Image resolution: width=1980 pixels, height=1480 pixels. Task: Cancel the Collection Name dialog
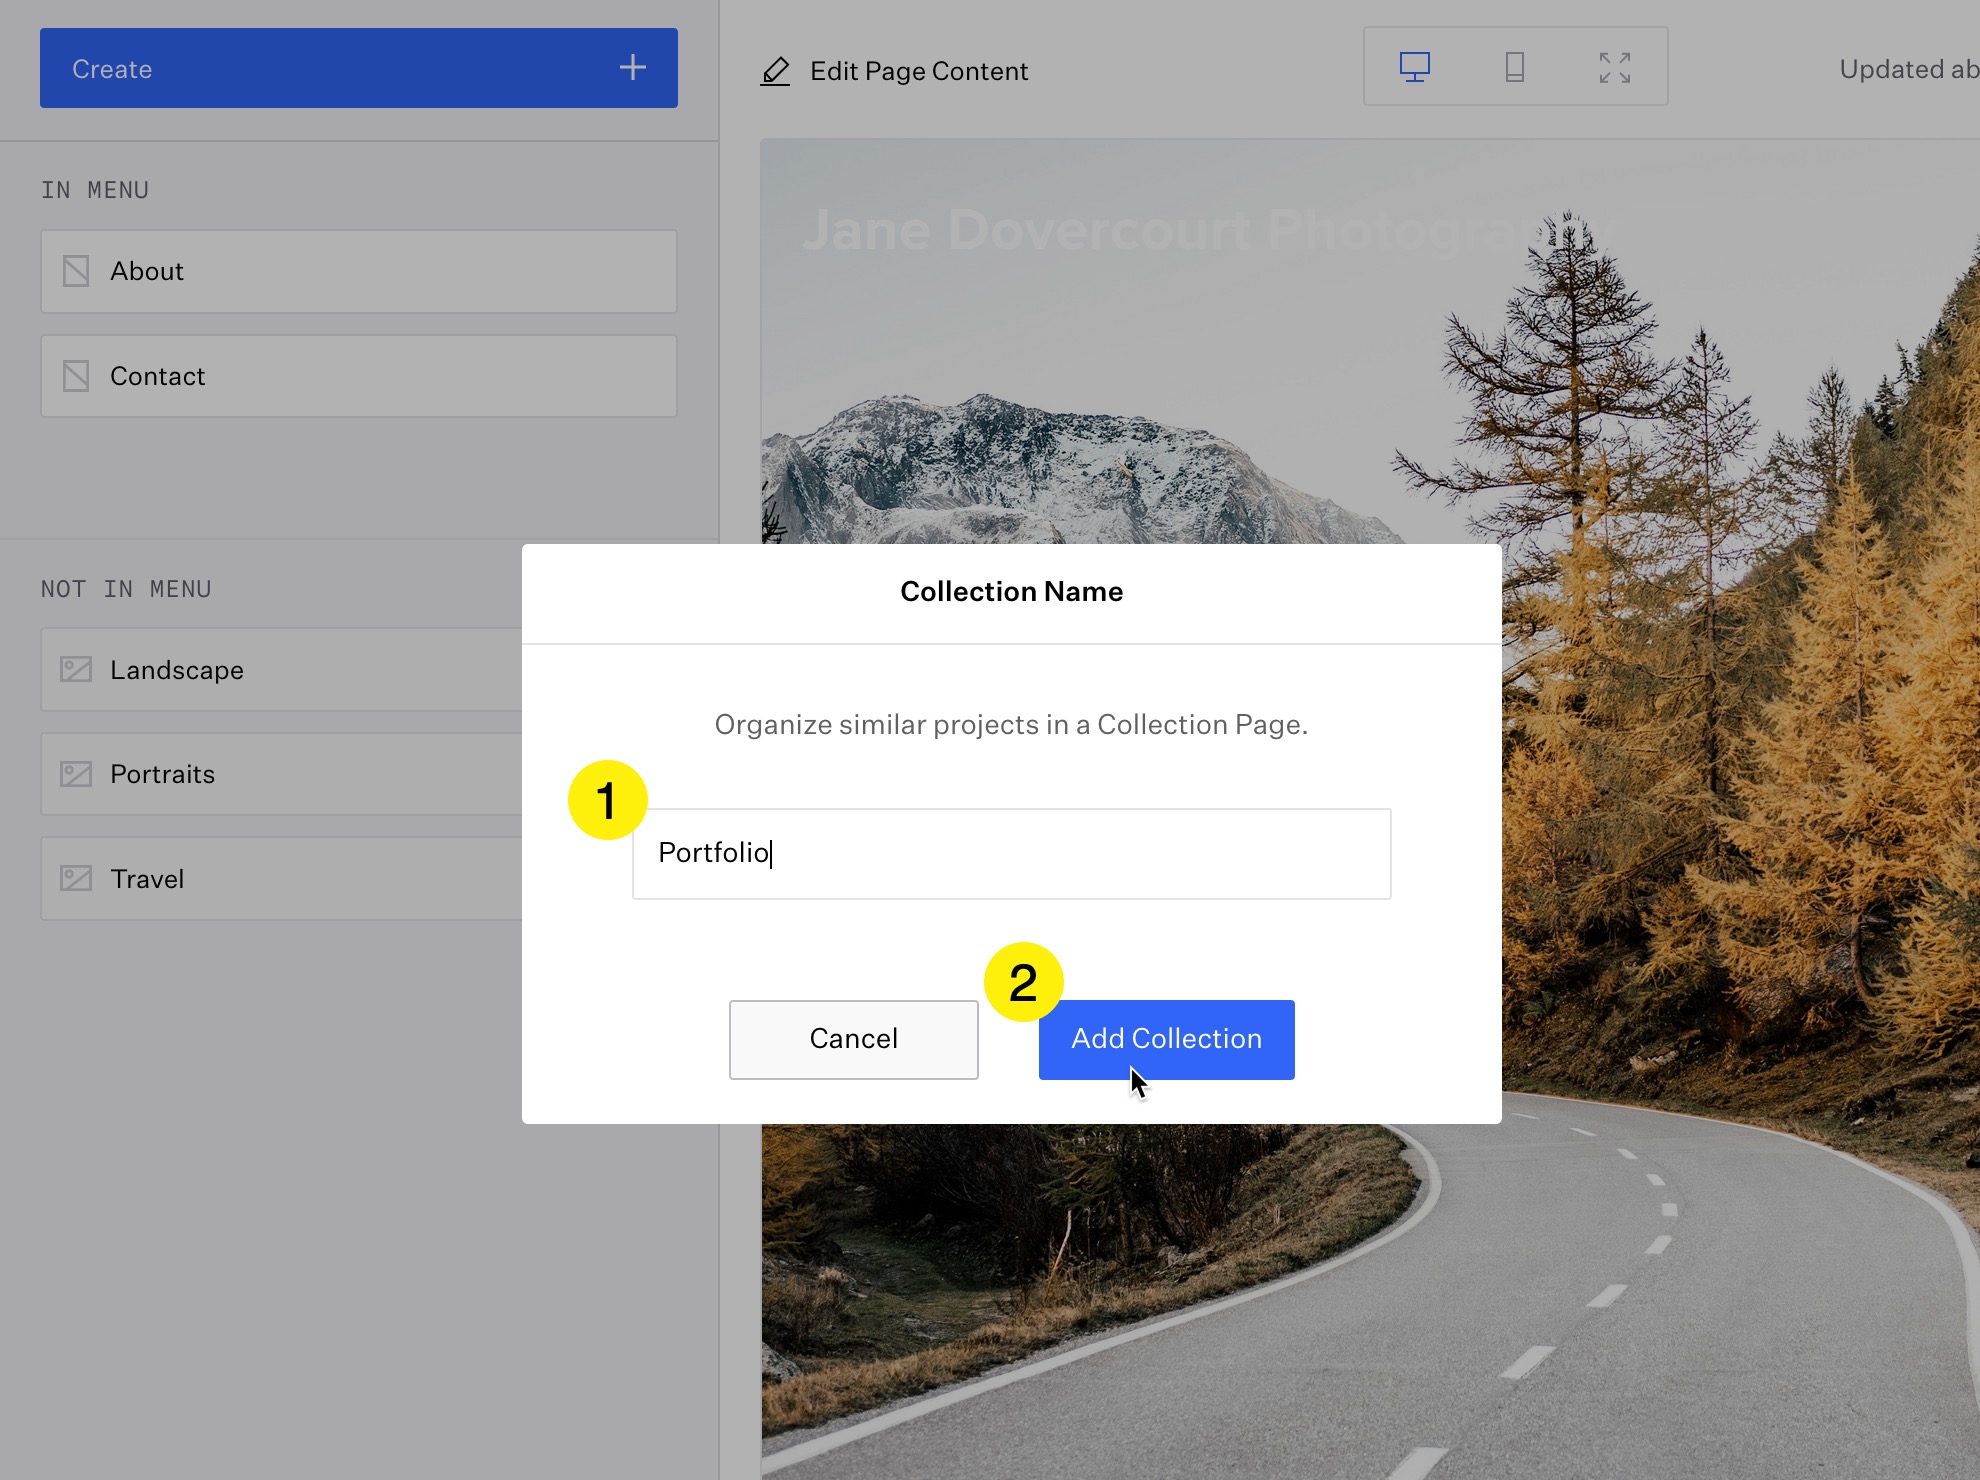(853, 1039)
